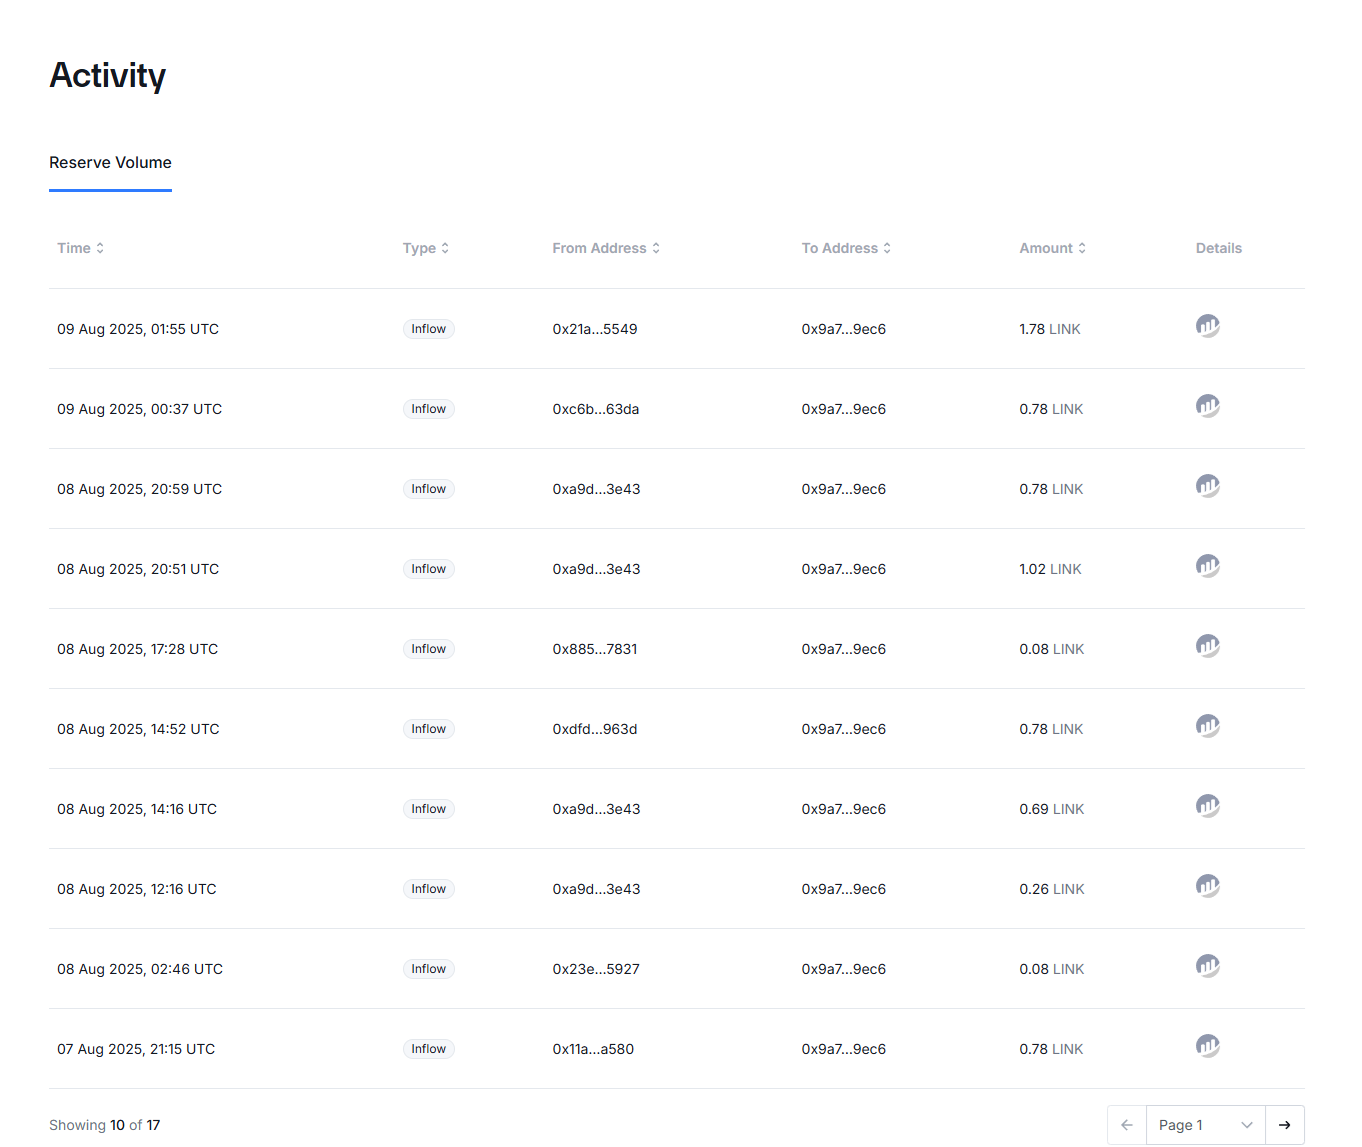This screenshot has height=1147, width=1362.
Task: Click to address in 09 Aug 01:55 row
Action: click(844, 329)
